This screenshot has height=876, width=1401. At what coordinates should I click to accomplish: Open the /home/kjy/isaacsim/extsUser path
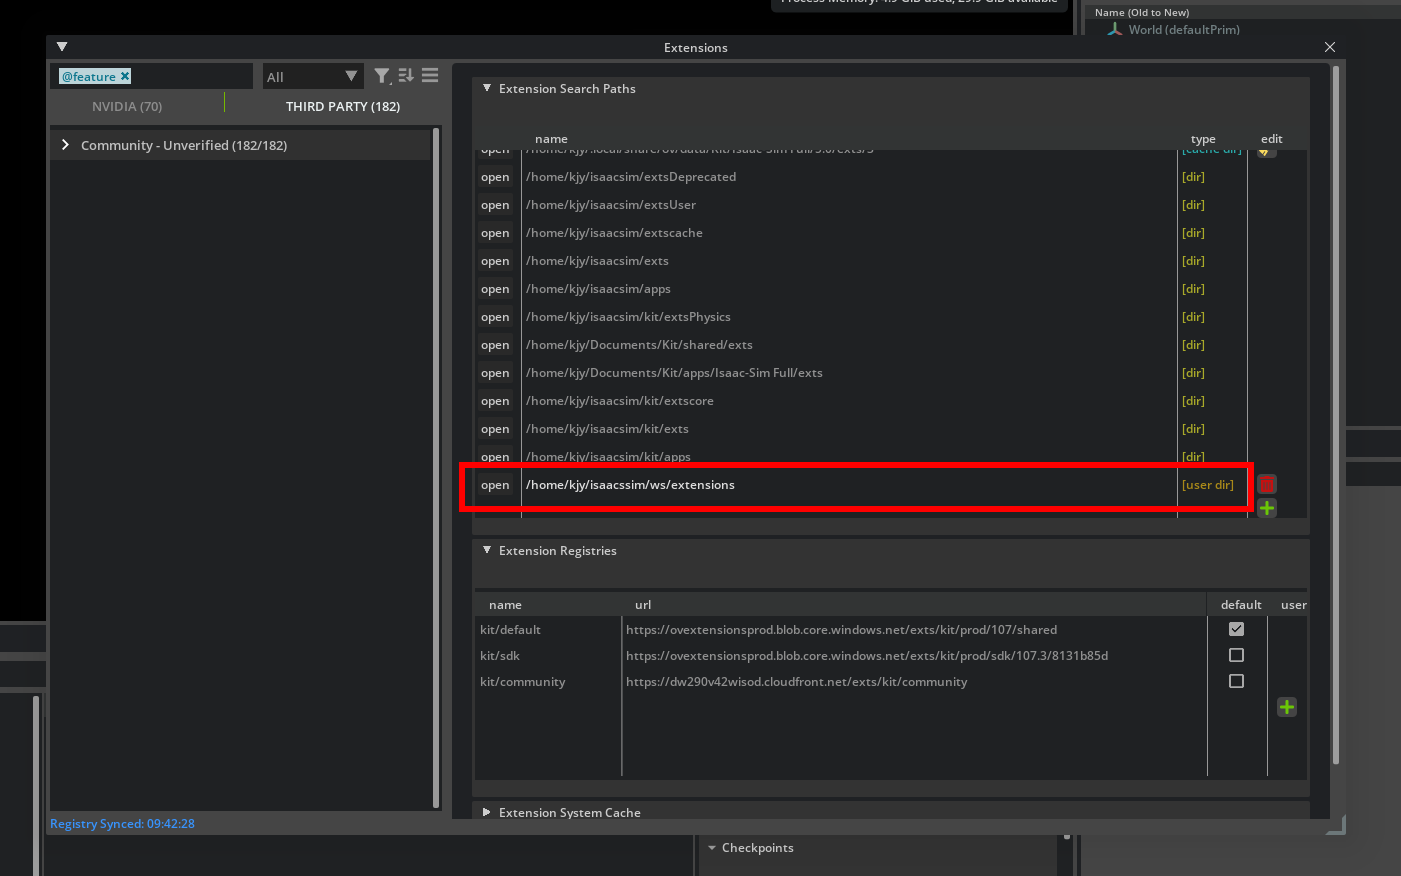[x=495, y=205]
